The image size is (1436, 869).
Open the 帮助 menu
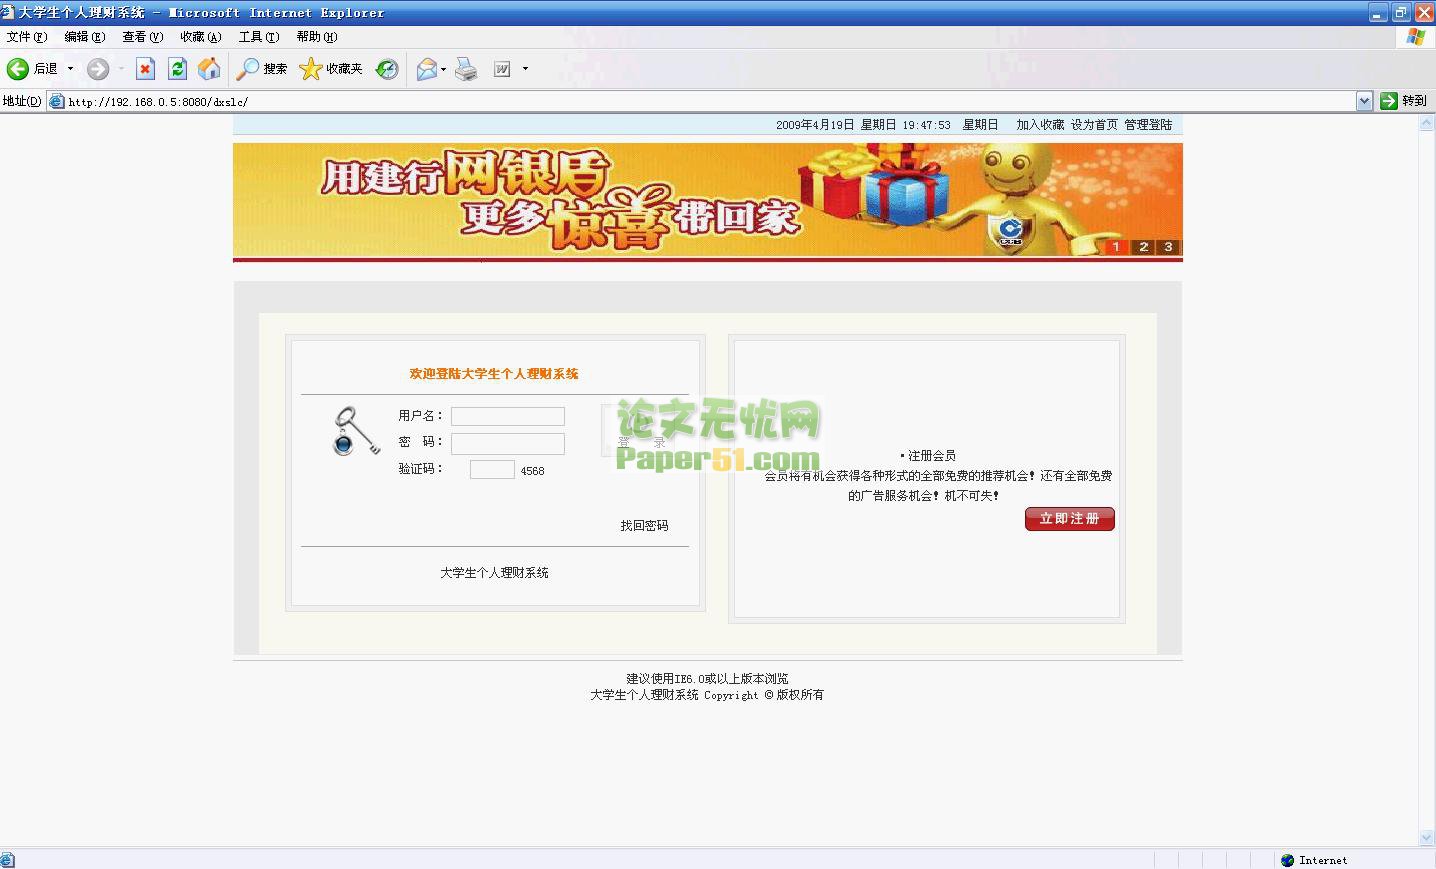coord(316,37)
